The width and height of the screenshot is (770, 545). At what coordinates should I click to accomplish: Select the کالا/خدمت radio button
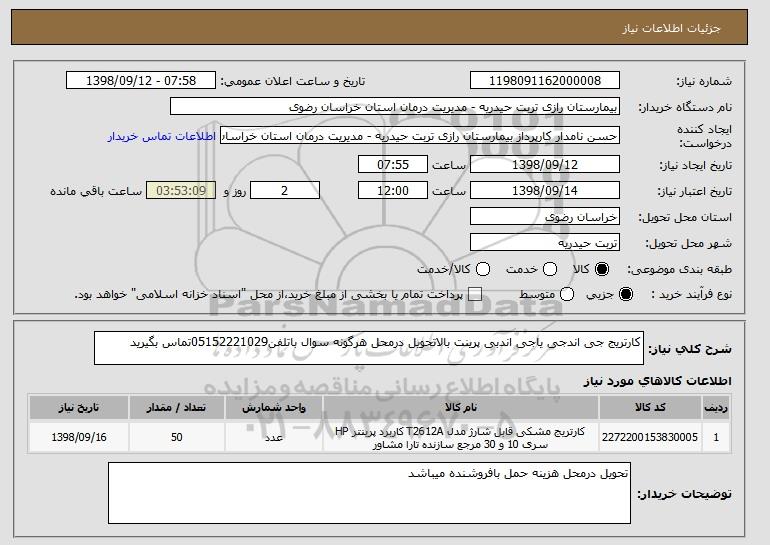tap(483, 269)
